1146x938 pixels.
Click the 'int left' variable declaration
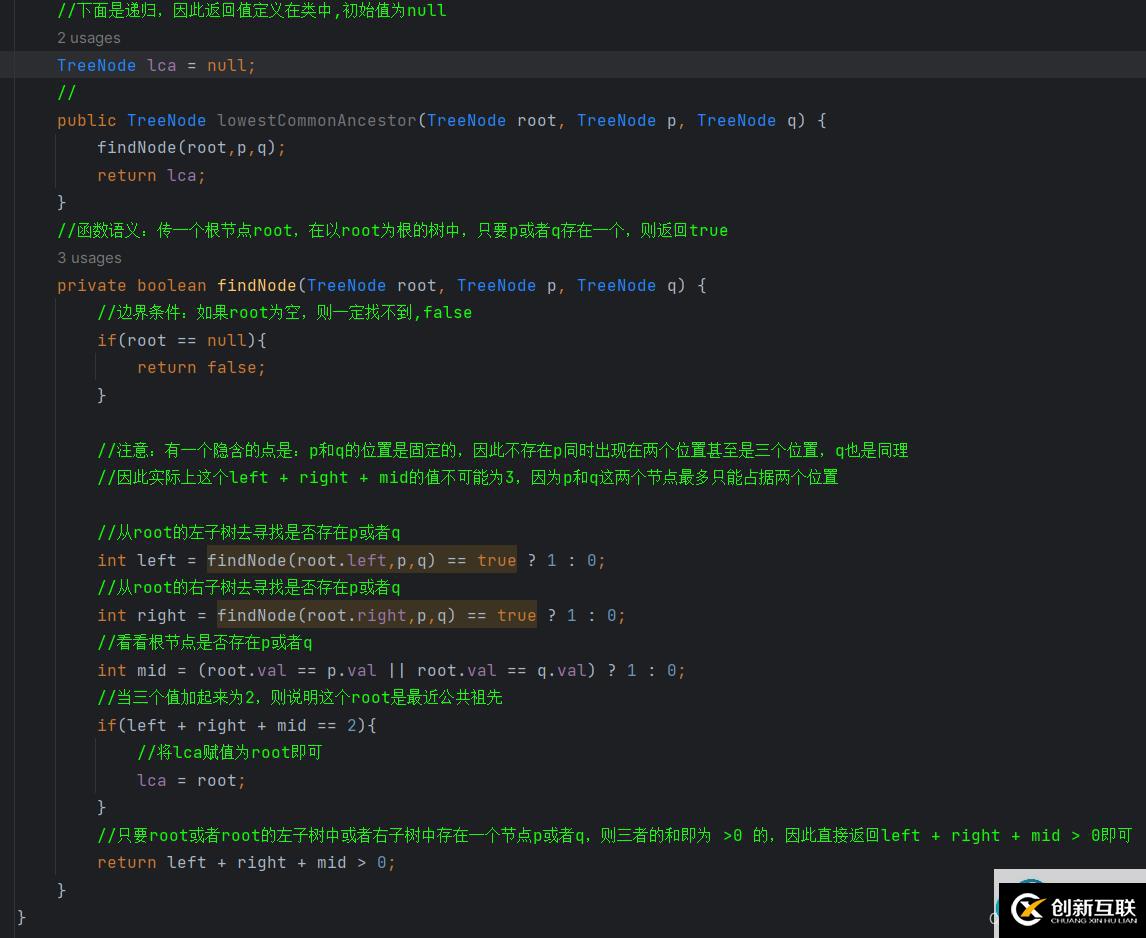coord(137,560)
